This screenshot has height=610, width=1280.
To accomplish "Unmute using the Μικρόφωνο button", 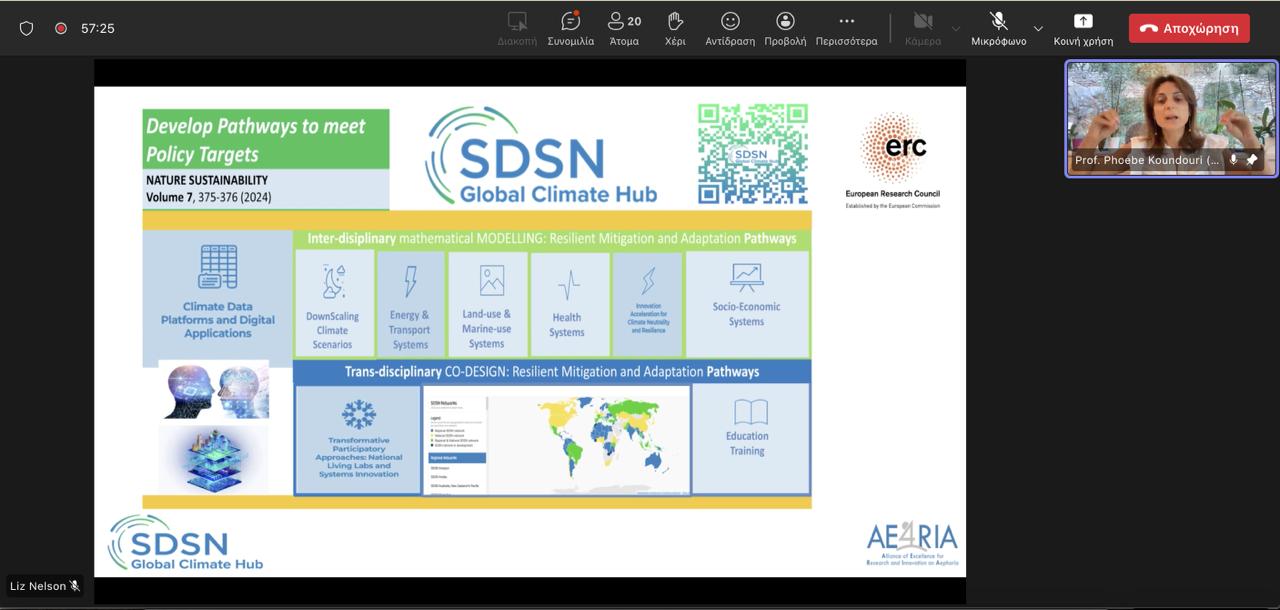I will [x=997, y=28].
